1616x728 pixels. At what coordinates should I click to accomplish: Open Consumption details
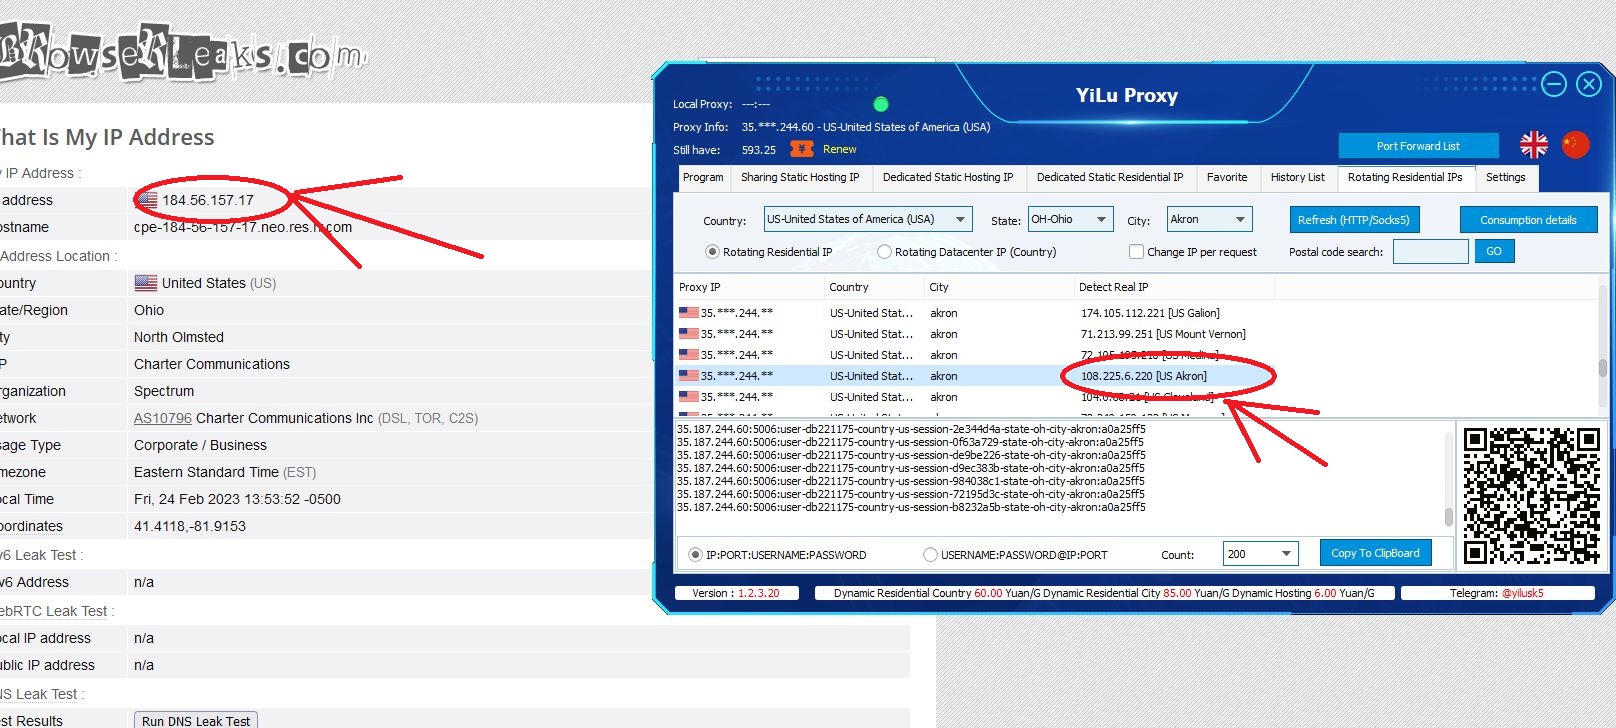pyautogui.click(x=1528, y=220)
